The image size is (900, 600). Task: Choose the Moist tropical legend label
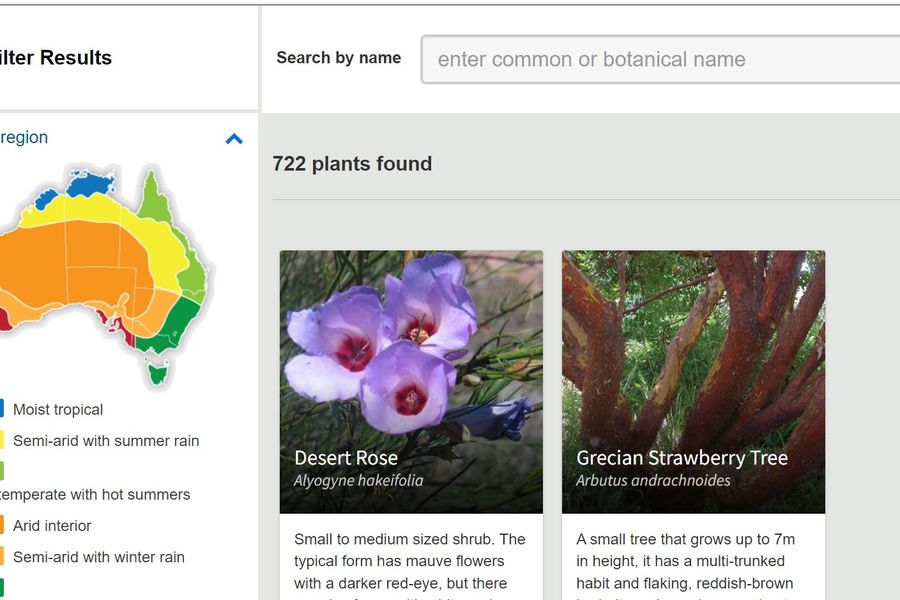coord(58,409)
